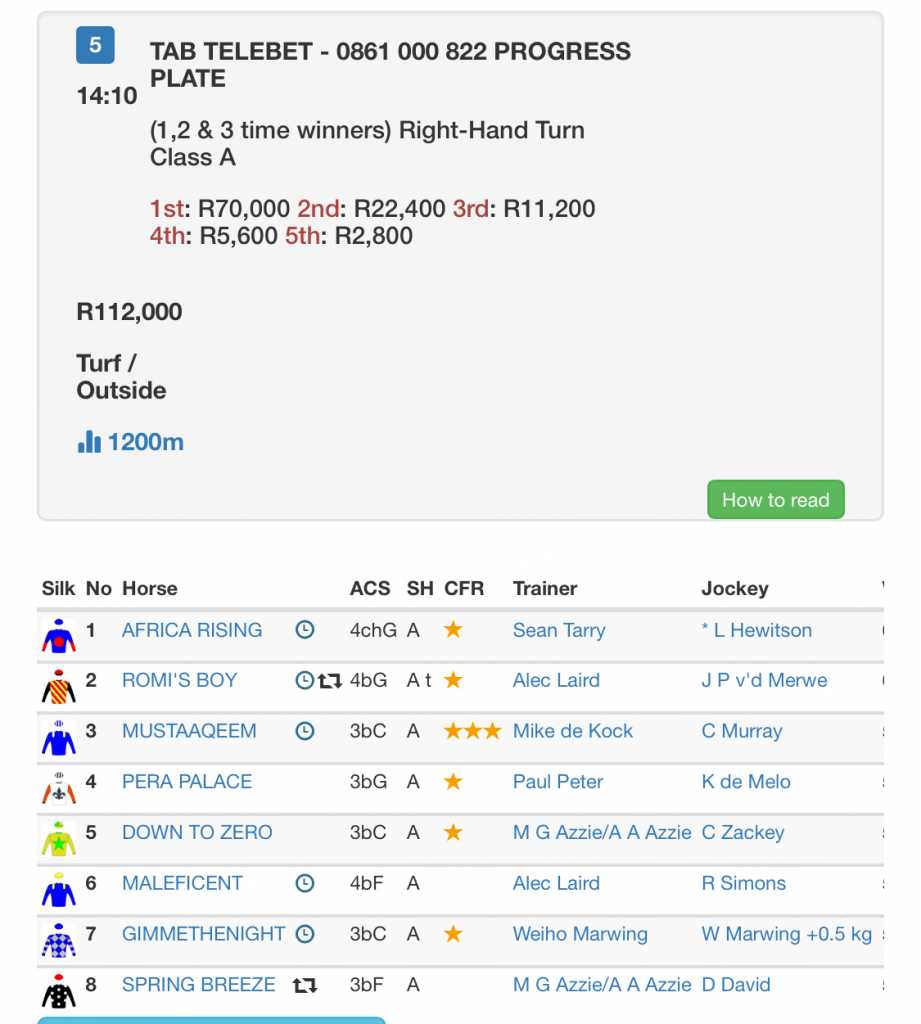Click the jockey silk icon for PERA PALACE
This screenshot has width=921, height=1024.
click(x=59, y=785)
